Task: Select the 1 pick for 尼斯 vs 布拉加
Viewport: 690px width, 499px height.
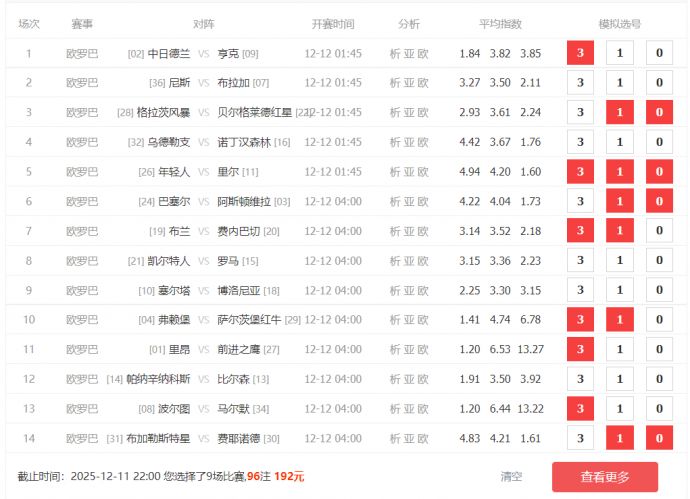Action: [x=619, y=83]
